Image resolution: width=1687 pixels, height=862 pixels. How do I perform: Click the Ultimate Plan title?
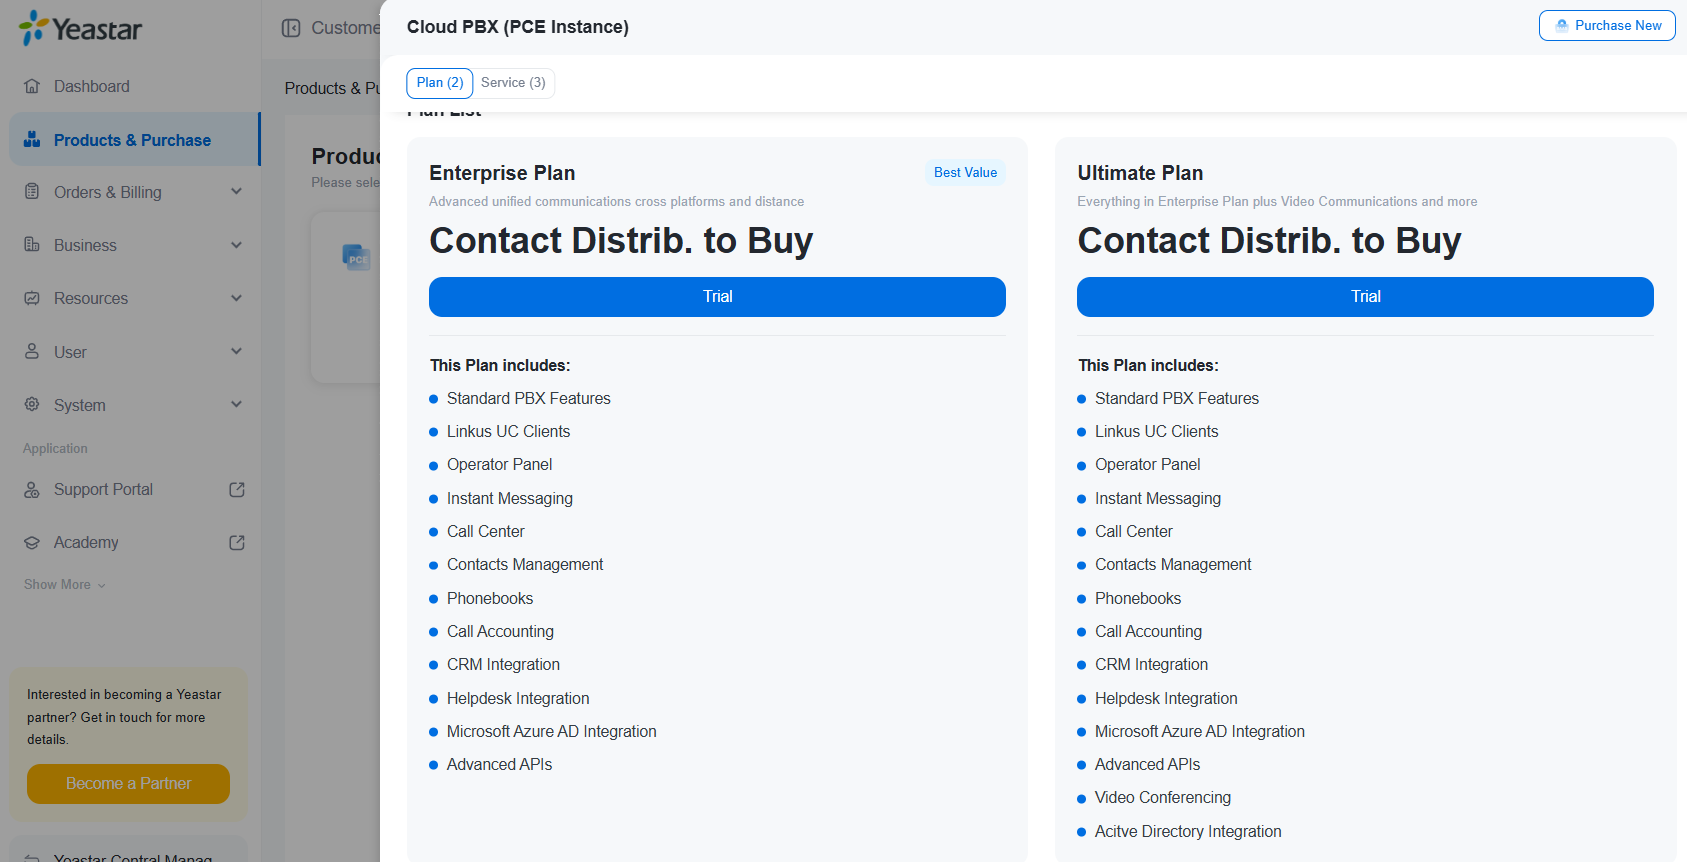[1140, 173]
